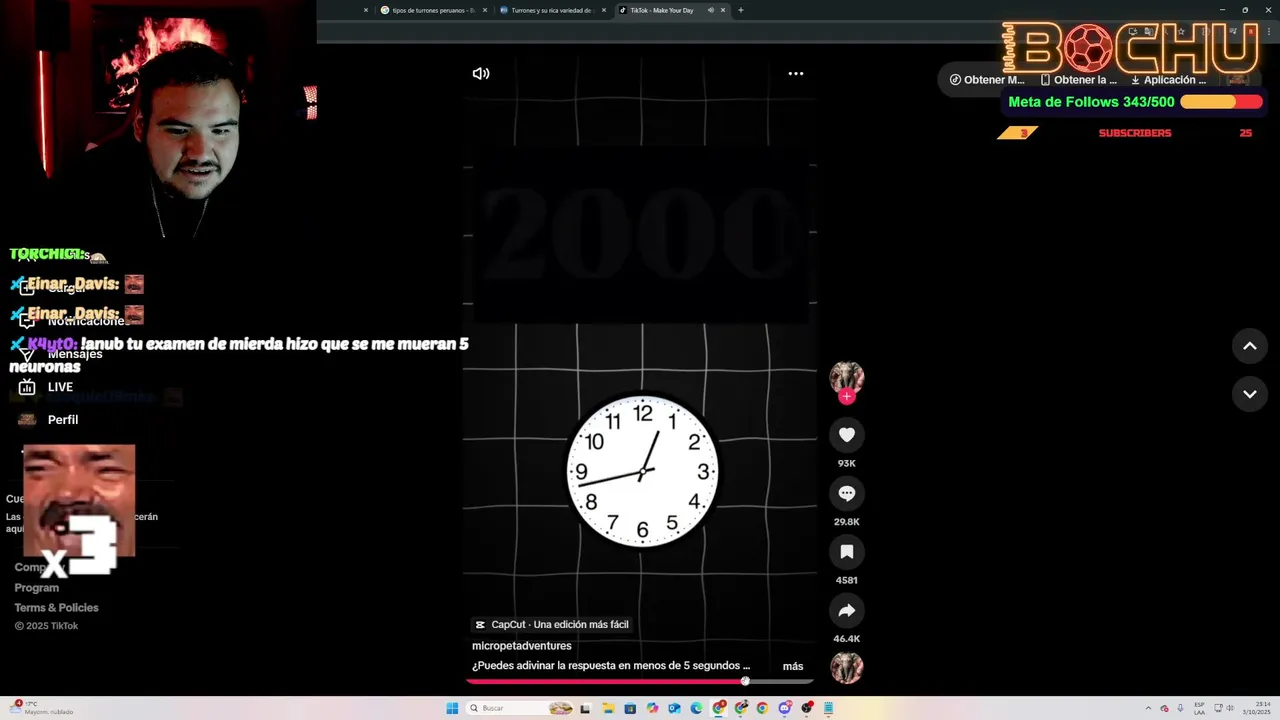Open Microsoft Edge from the taskbar
This screenshot has height=720, width=1280.
pos(696,708)
